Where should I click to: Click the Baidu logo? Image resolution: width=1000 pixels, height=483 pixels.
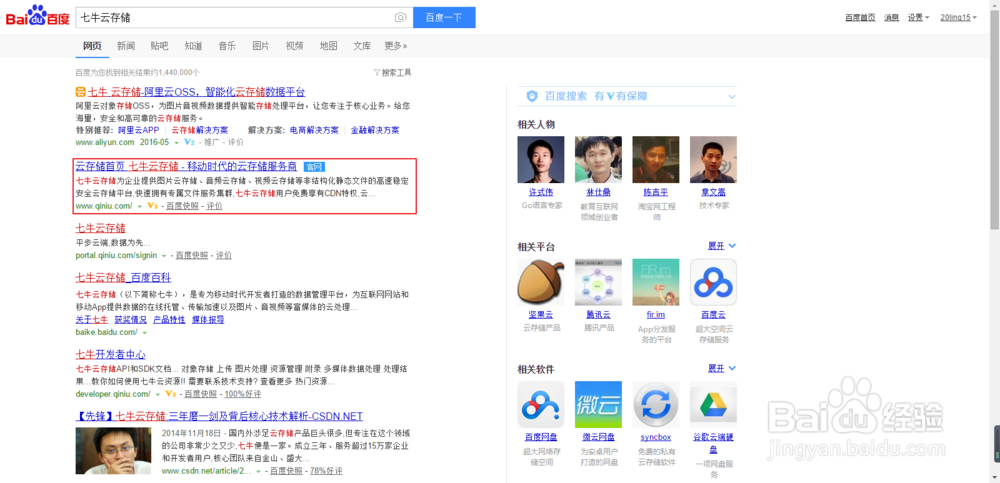click(x=38, y=16)
